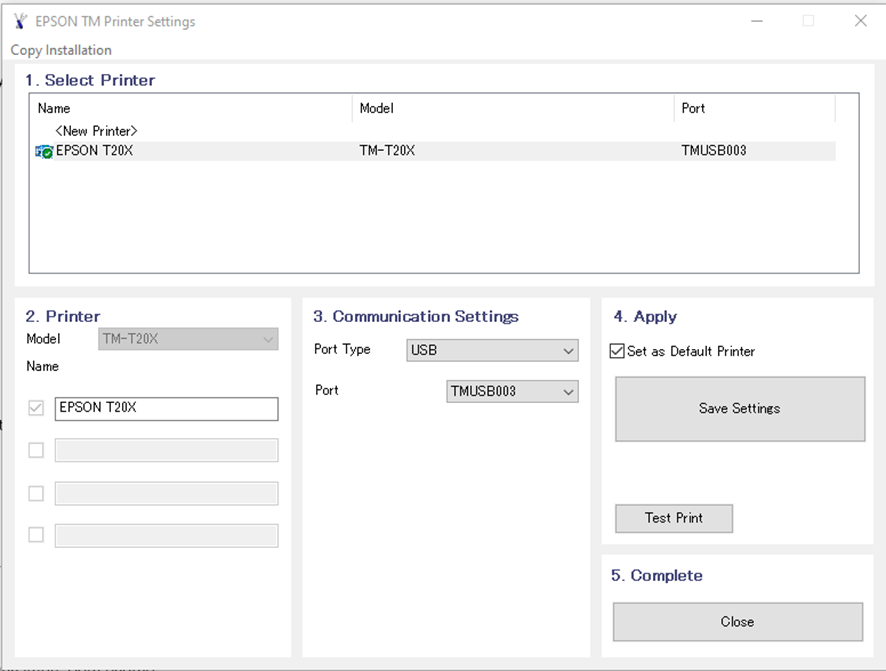The height and width of the screenshot is (671, 886).
Task: Close the window with the X button
Action: (x=860, y=21)
